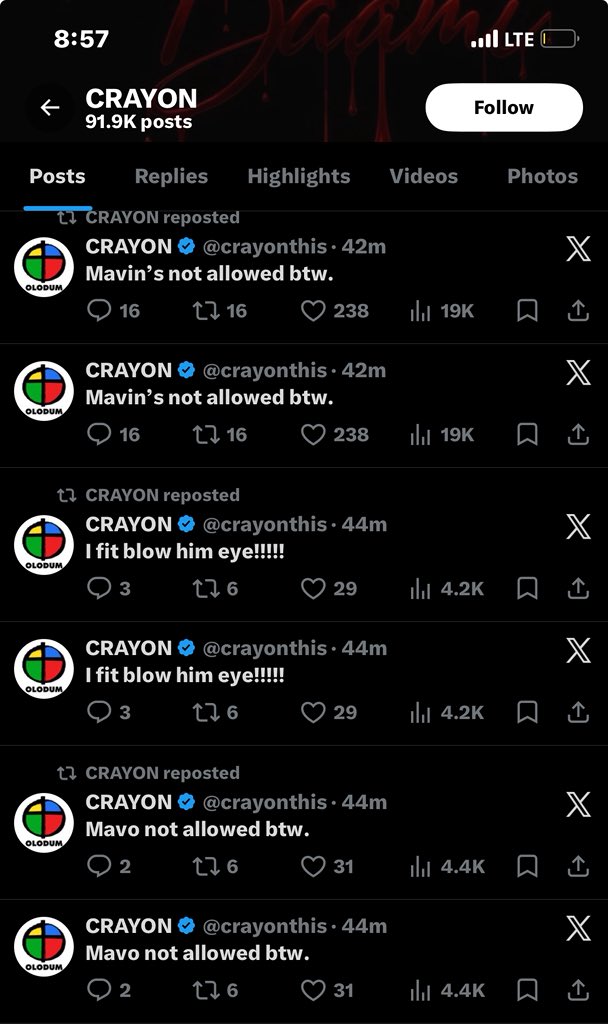Follow the CRAYON account

coord(503,108)
